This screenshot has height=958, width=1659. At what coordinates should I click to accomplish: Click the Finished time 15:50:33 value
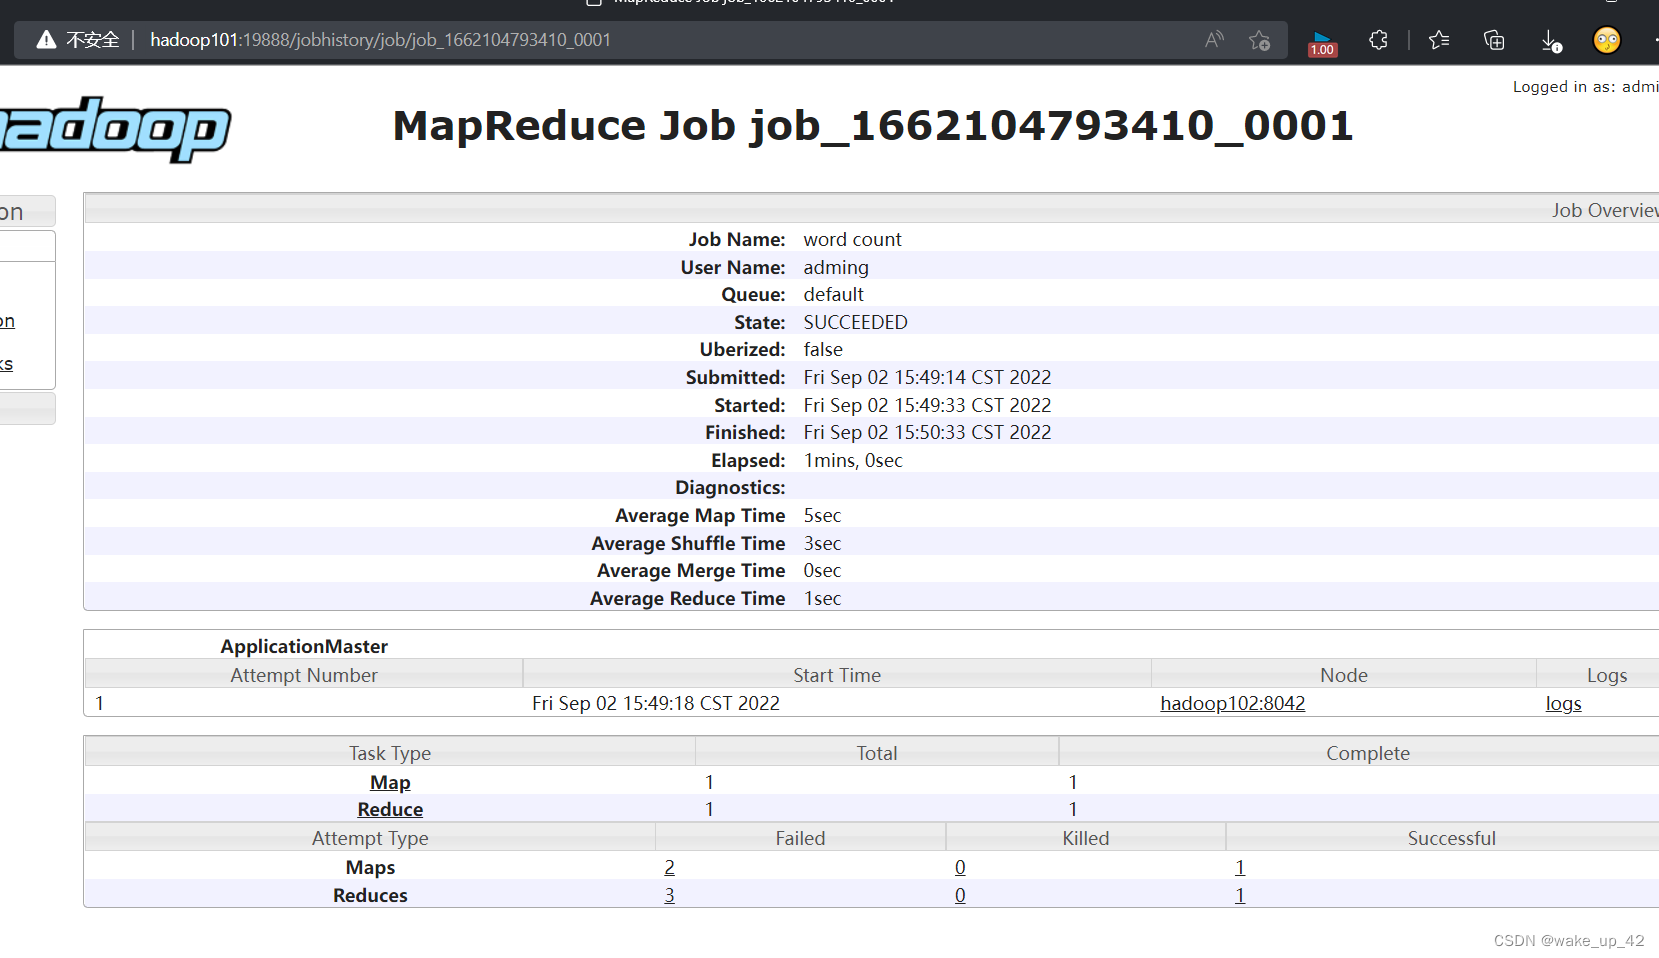pos(927,432)
